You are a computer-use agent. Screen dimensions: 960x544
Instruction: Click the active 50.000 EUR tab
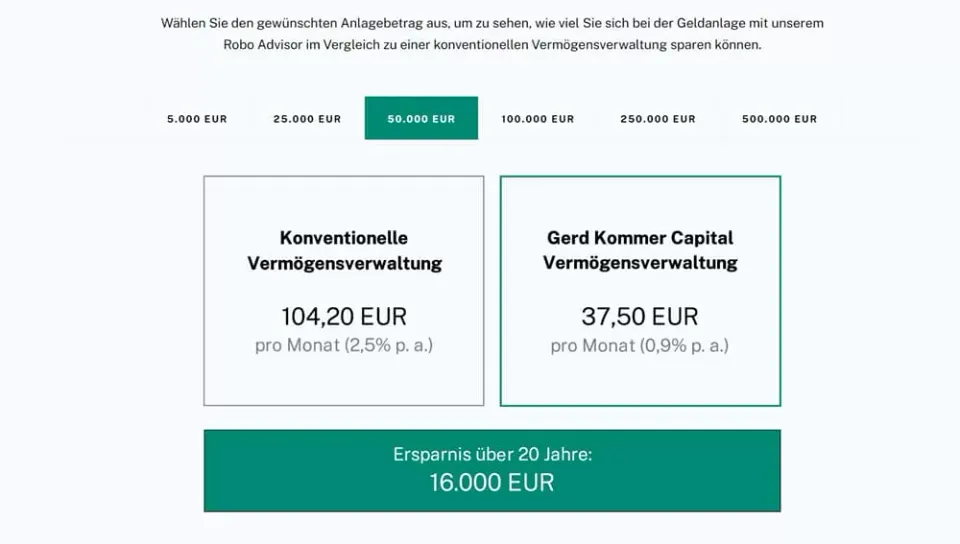tap(421, 118)
